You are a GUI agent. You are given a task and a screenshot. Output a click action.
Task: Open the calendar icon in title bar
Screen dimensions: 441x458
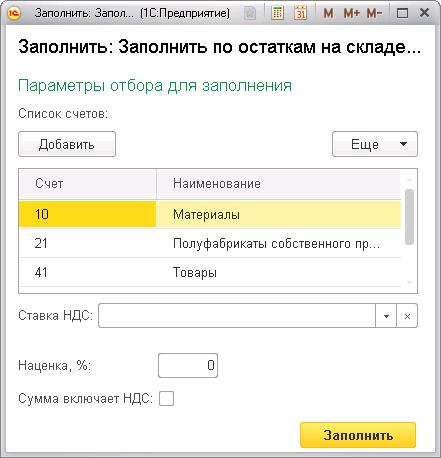click(x=300, y=13)
